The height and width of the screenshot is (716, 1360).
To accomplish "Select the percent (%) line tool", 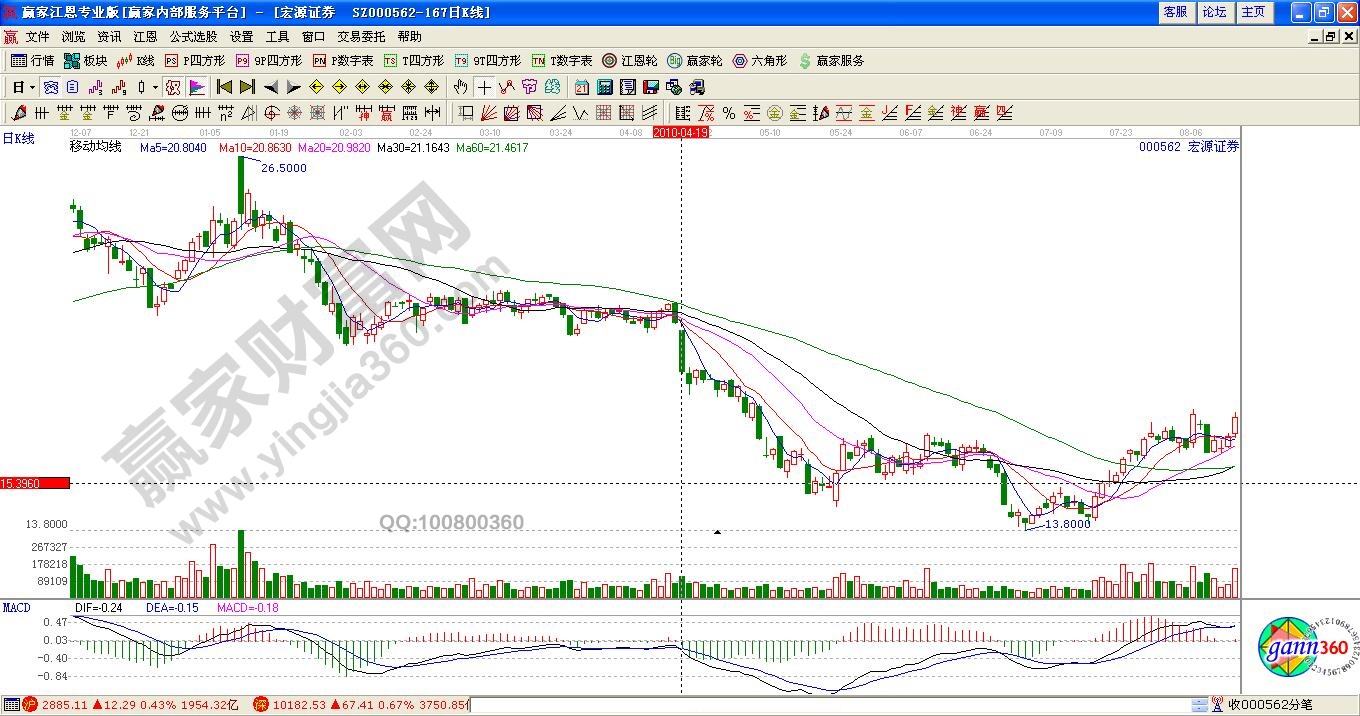I will click(729, 113).
